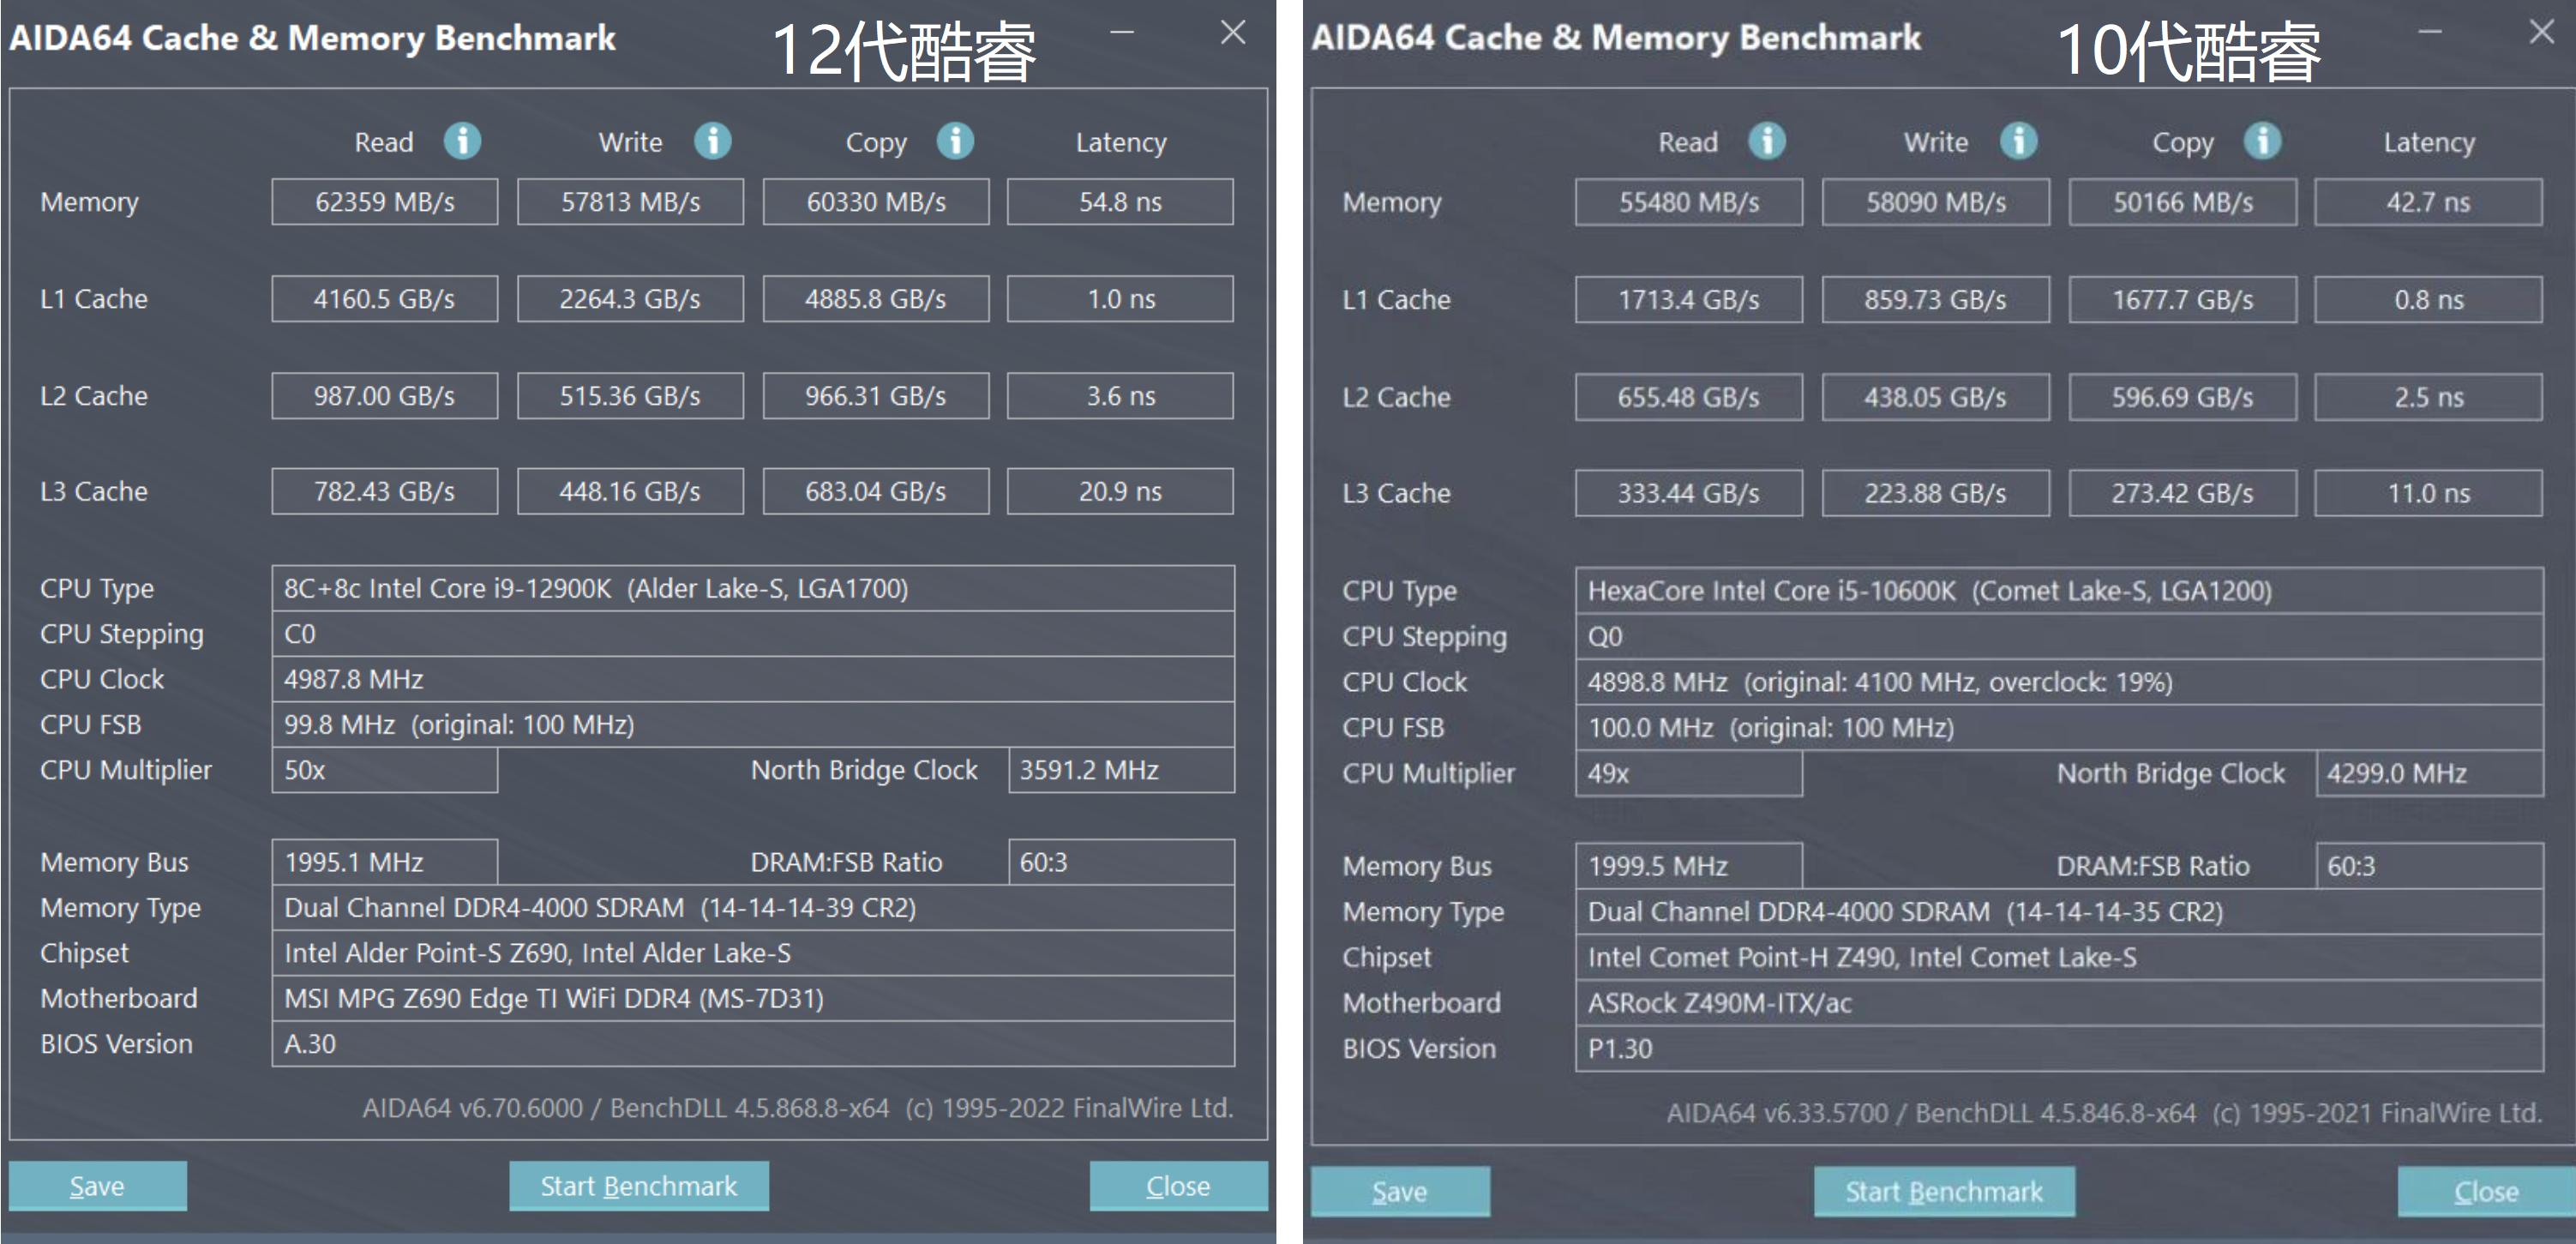Screen dimensions: 2576x1244
Task: Minimize the right AIDA64 benchmark window
Action: point(2430,33)
